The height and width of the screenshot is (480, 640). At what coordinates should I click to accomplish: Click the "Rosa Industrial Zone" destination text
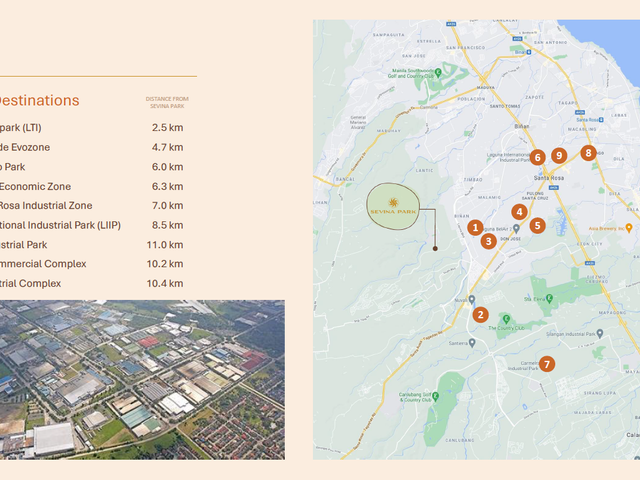tap(46, 206)
